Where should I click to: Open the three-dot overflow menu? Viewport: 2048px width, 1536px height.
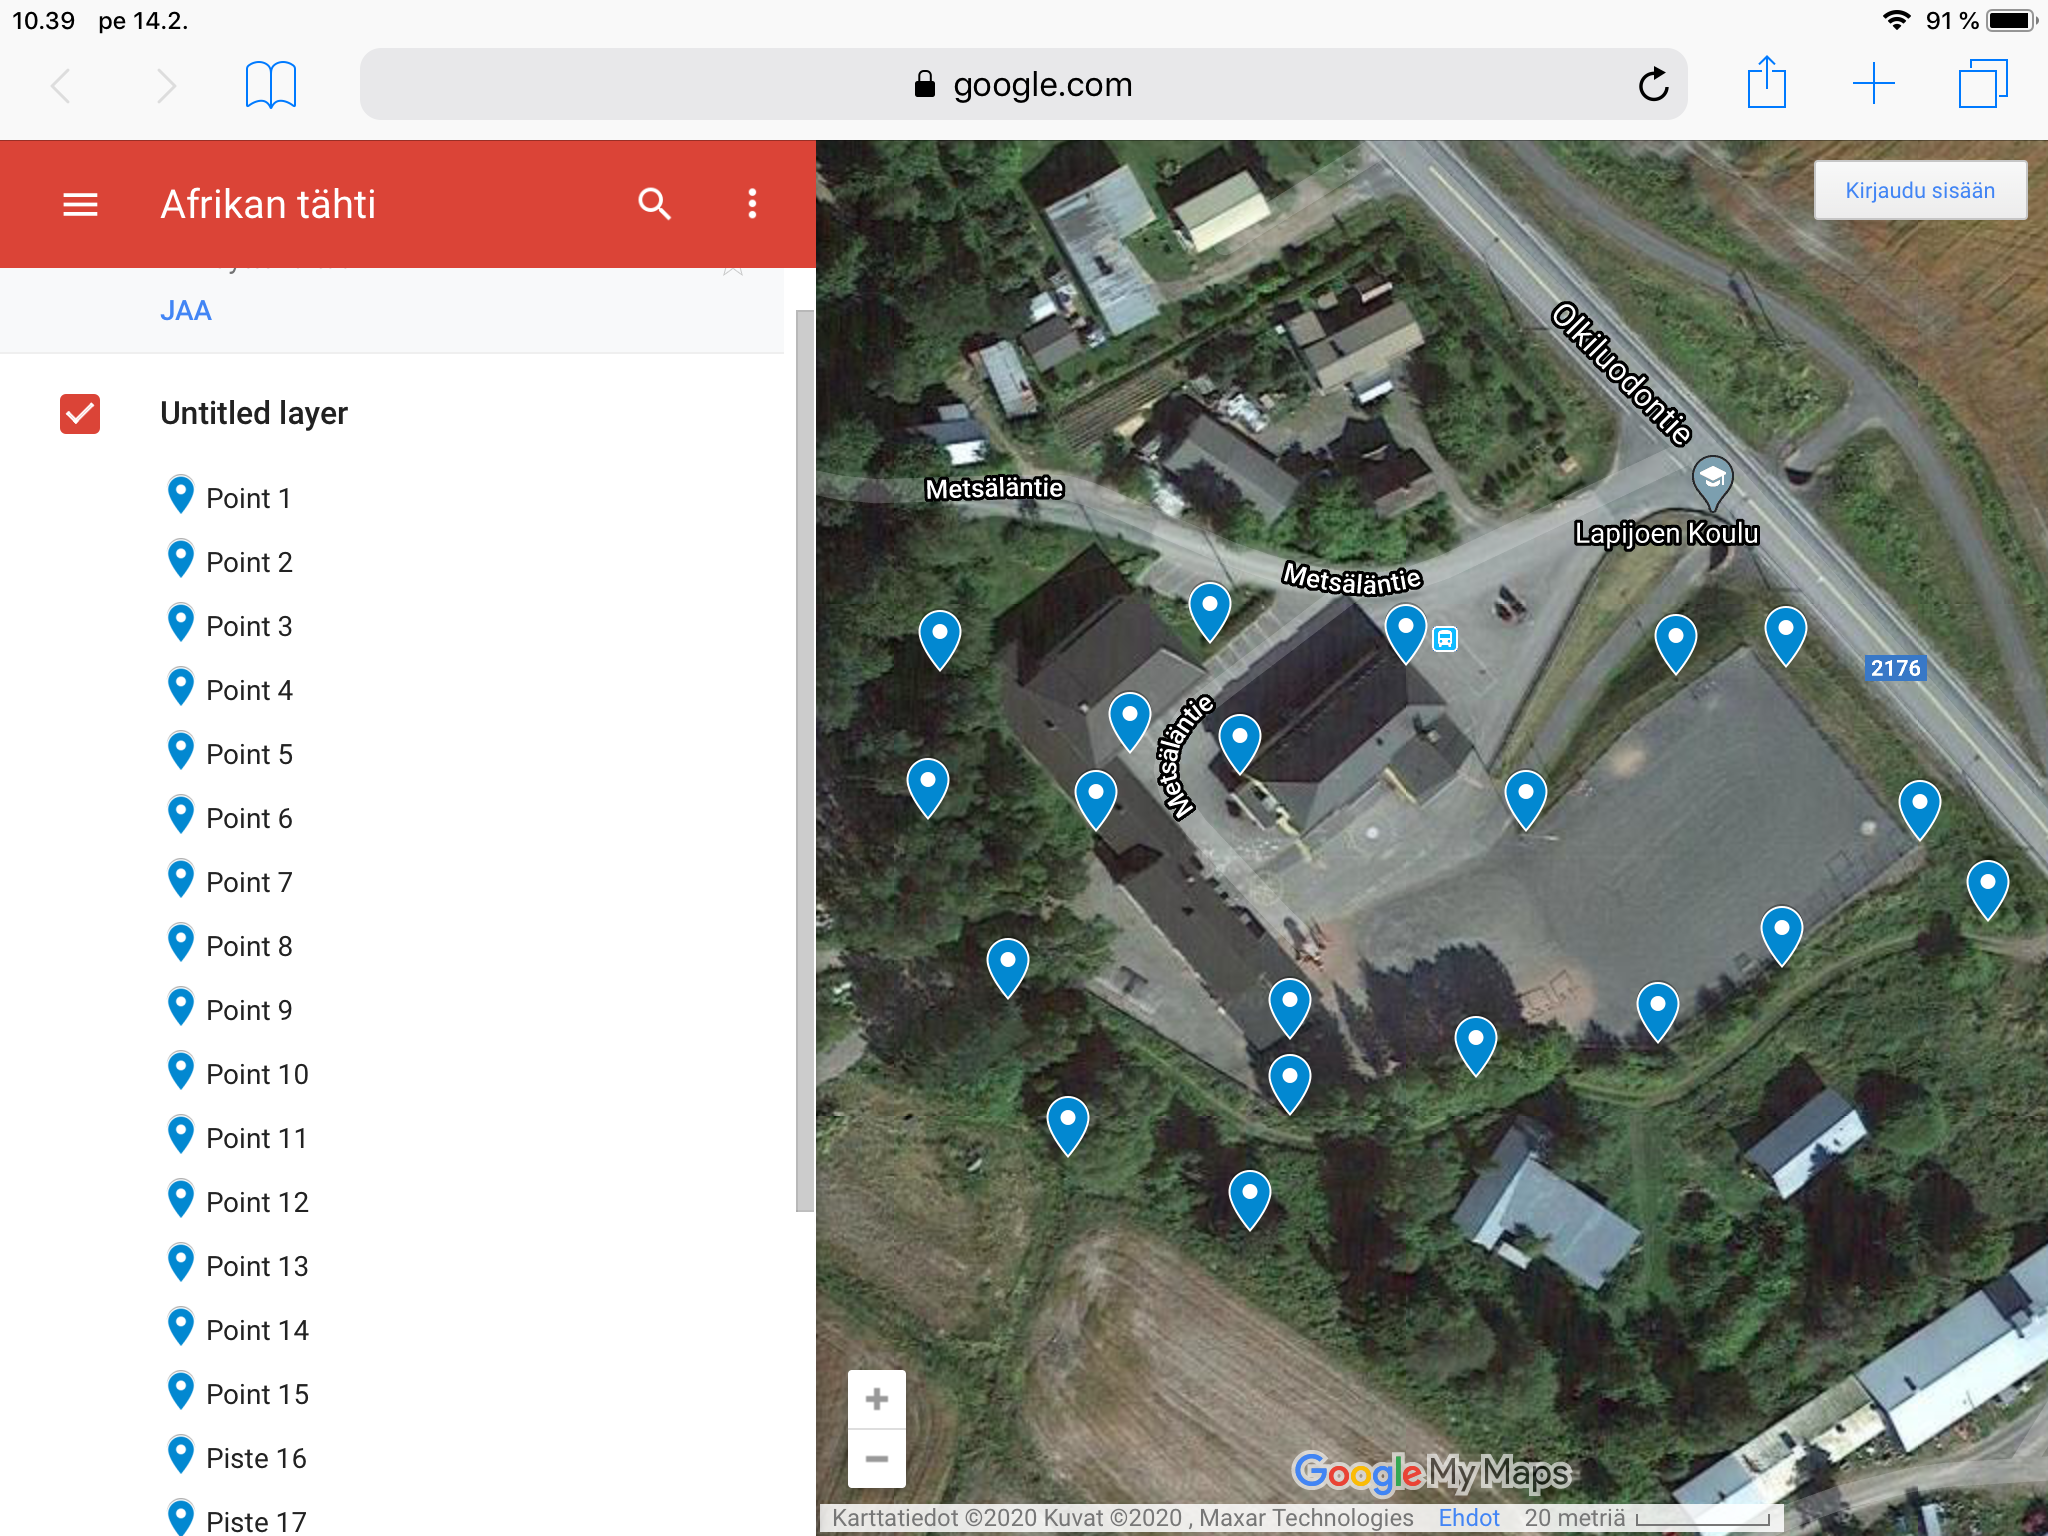coord(752,204)
